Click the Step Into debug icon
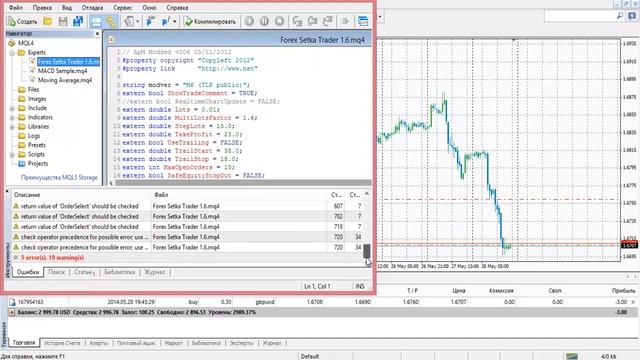Viewport: 640px width, 360px height. (298, 22)
